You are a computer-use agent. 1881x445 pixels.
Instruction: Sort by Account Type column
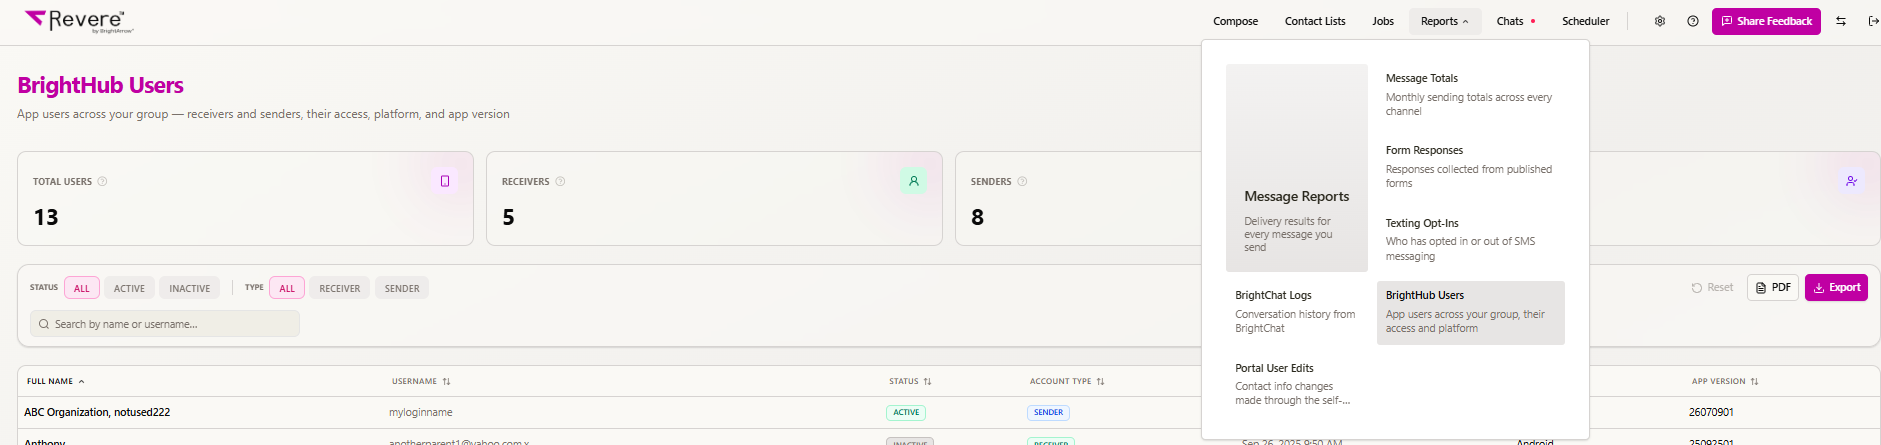pyautogui.click(x=1067, y=381)
